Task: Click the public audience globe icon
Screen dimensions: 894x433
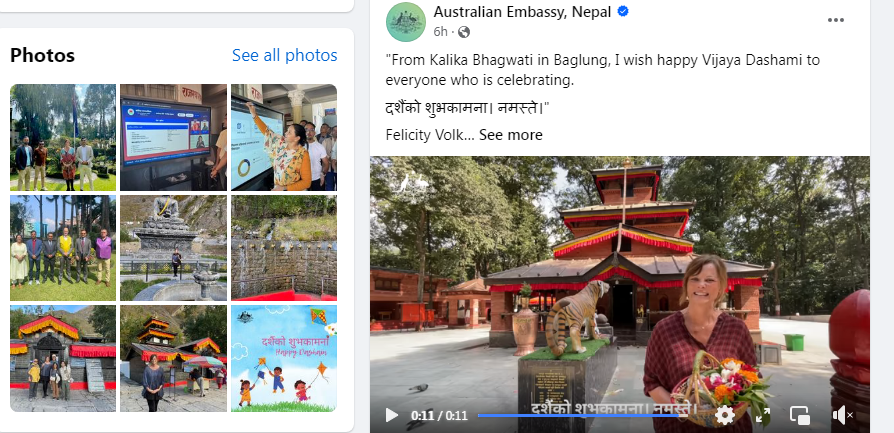Action: pos(464,32)
